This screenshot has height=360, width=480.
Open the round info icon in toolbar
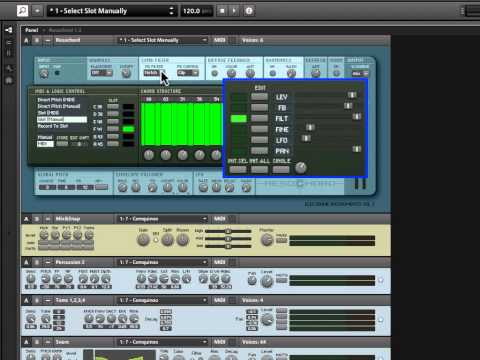pyautogui.click(x=249, y=11)
